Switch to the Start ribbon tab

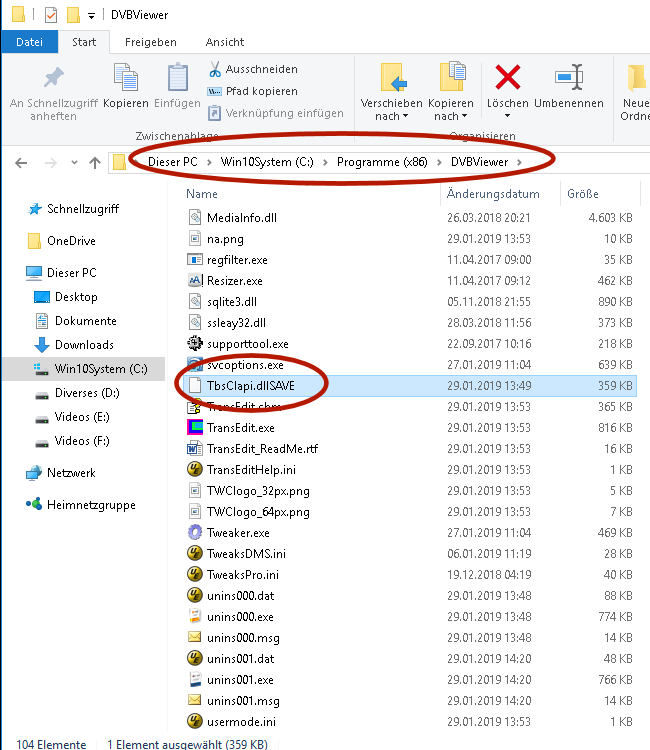tap(84, 42)
